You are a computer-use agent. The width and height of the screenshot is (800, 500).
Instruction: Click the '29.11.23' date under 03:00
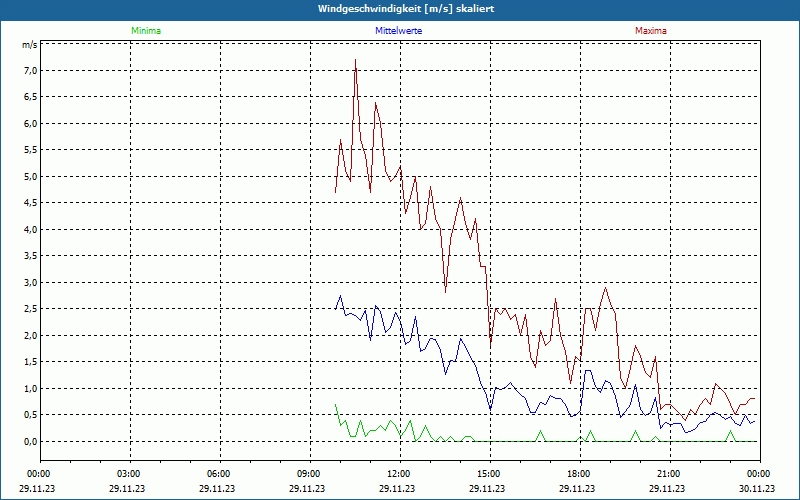pyautogui.click(x=127, y=489)
